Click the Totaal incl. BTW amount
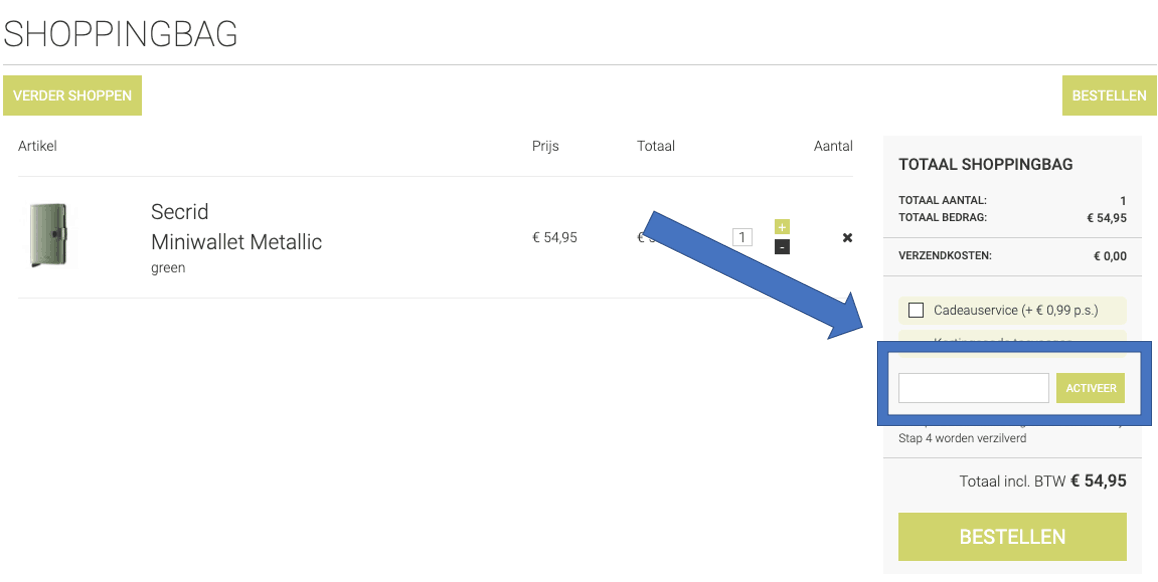Screen dimensions: 1158x582 1098,481
